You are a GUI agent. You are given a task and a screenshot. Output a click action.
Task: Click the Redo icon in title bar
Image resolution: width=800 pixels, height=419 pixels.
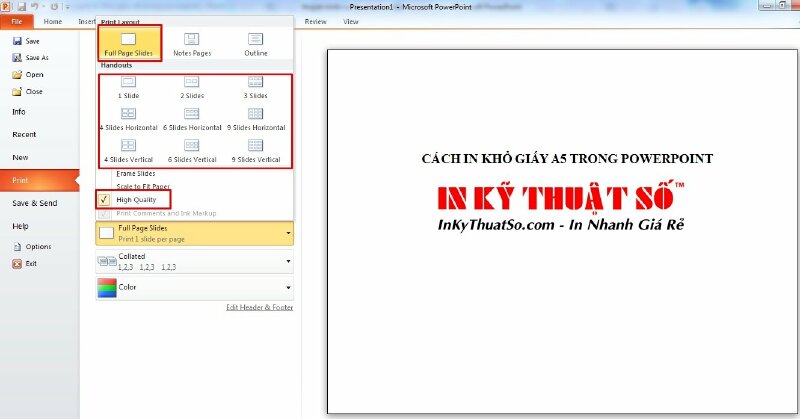[x=54, y=7]
